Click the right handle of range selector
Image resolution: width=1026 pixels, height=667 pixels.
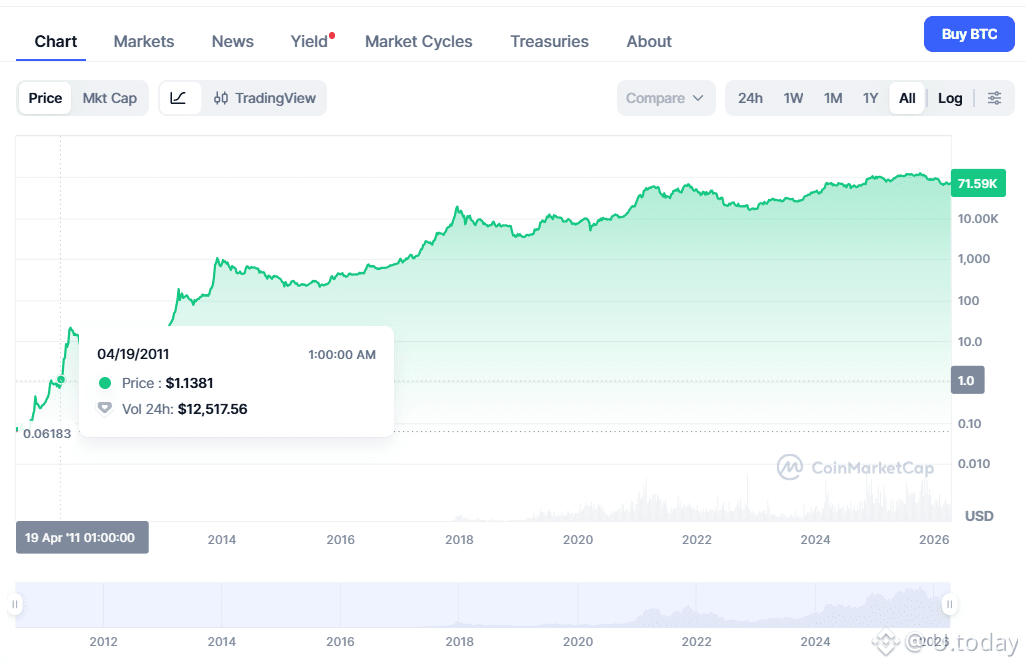coord(948,604)
